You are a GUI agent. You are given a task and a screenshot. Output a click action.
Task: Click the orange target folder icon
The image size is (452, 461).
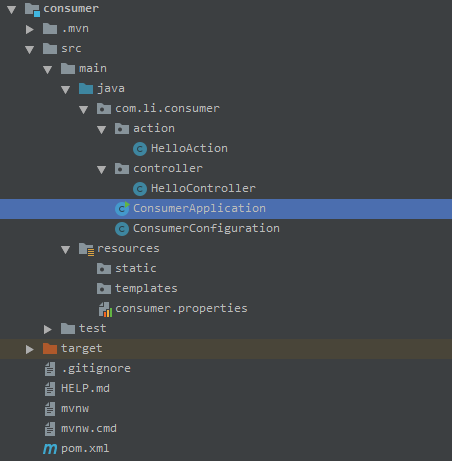pyautogui.click(x=50, y=348)
